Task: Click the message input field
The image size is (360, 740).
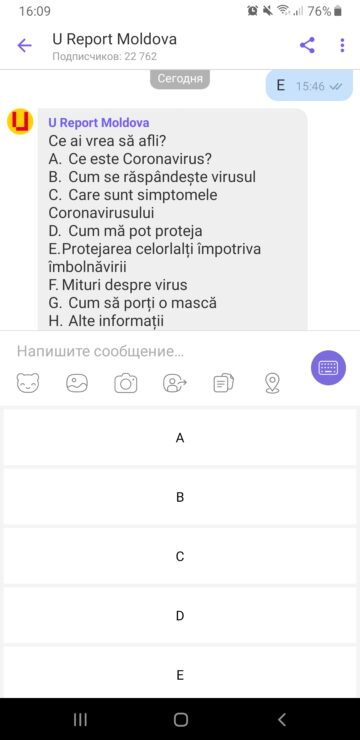Action: point(156,352)
